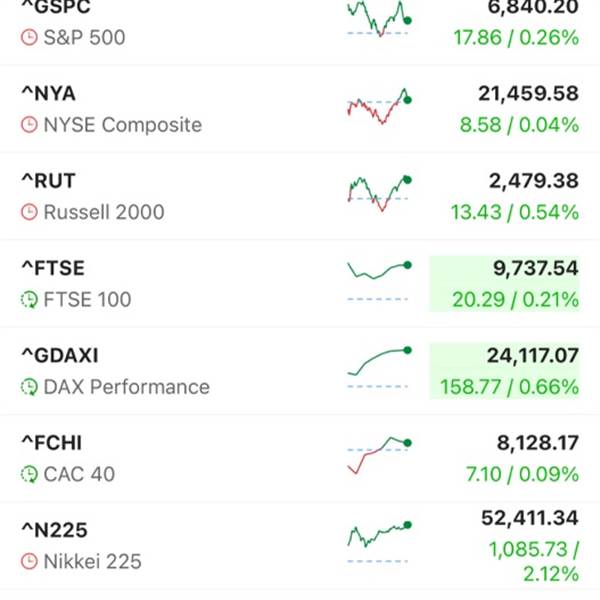Image resolution: width=600 pixels, height=600 pixels.
Task: Tap the market status icon by Russell 2000
Action: pos(29,212)
